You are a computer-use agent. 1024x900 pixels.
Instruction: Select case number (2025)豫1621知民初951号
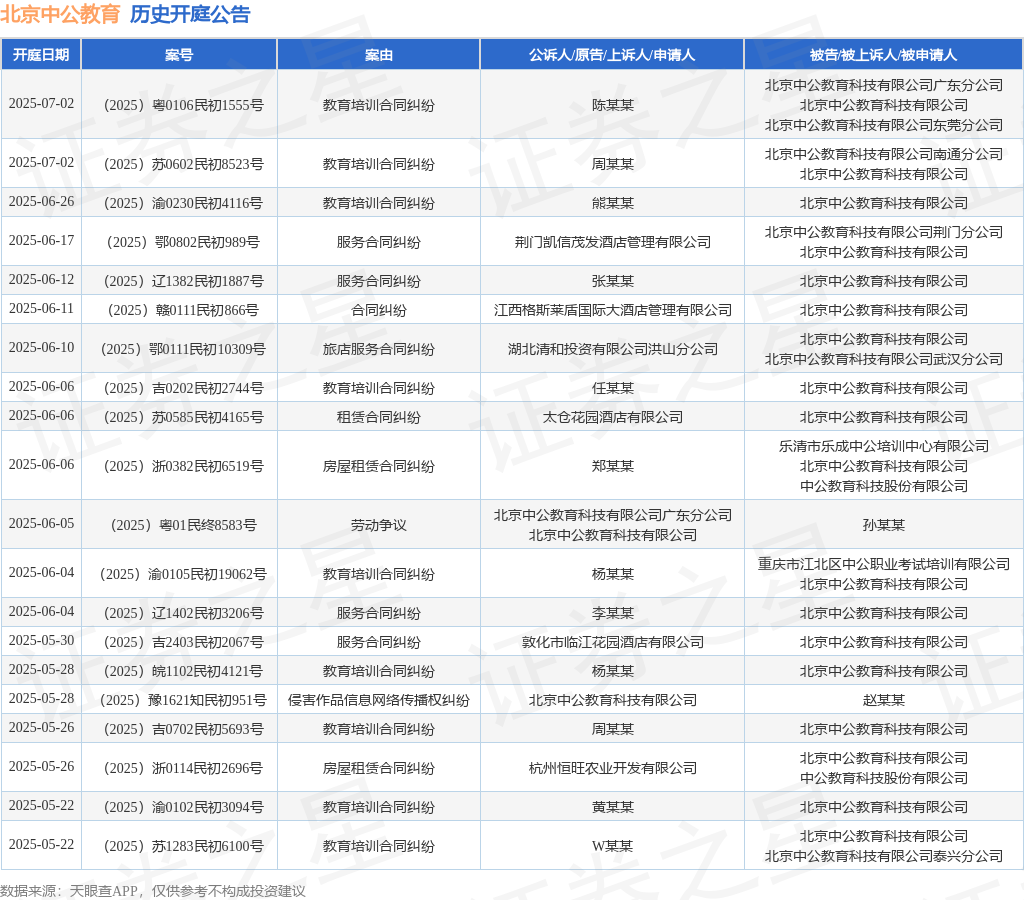coord(183,700)
